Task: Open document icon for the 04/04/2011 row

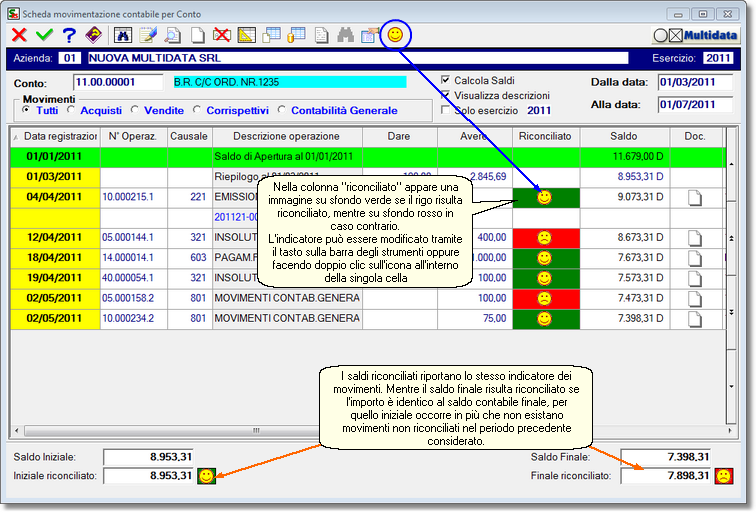Action: [x=695, y=198]
